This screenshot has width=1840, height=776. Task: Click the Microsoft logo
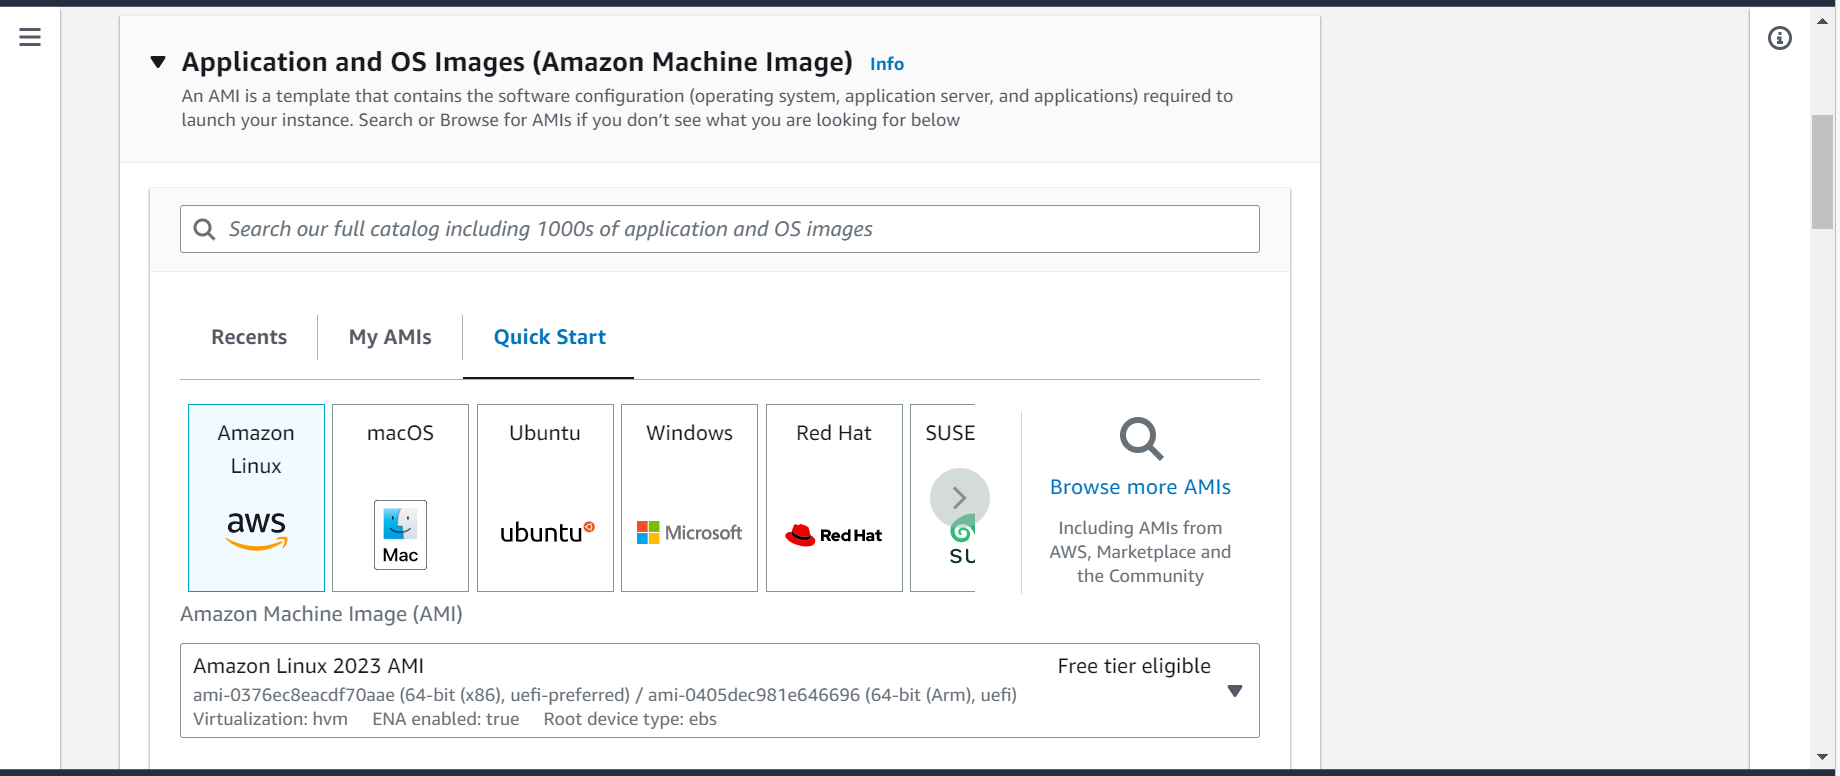pyautogui.click(x=689, y=533)
